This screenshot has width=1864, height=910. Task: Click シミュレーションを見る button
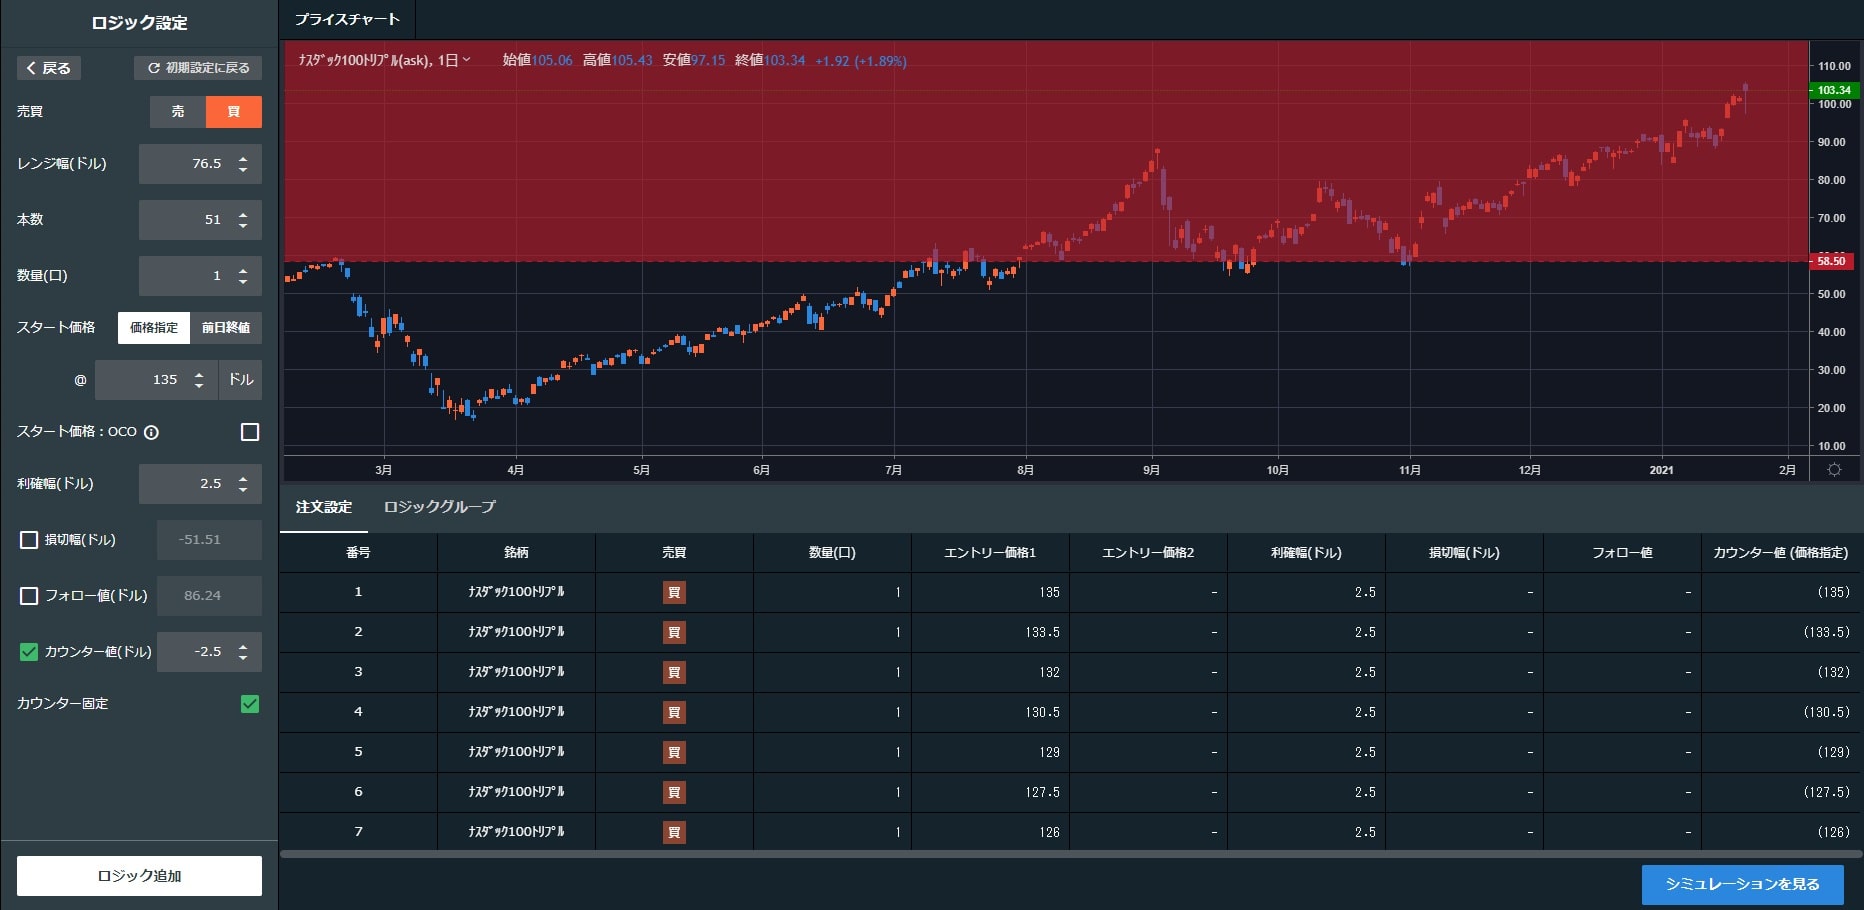[x=1743, y=884]
